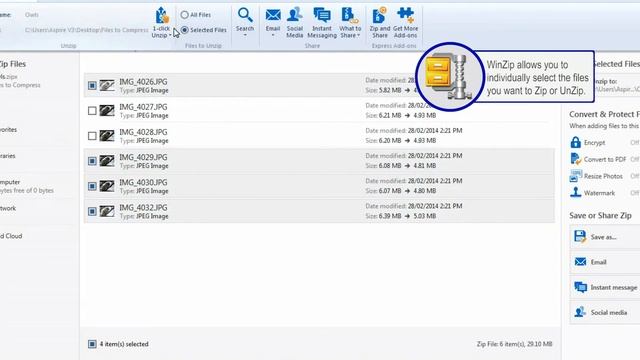Open the What to Share dropdown arrow
Viewport: 640px width, 360px height.
pyautogui.click(x=358, y=36)
